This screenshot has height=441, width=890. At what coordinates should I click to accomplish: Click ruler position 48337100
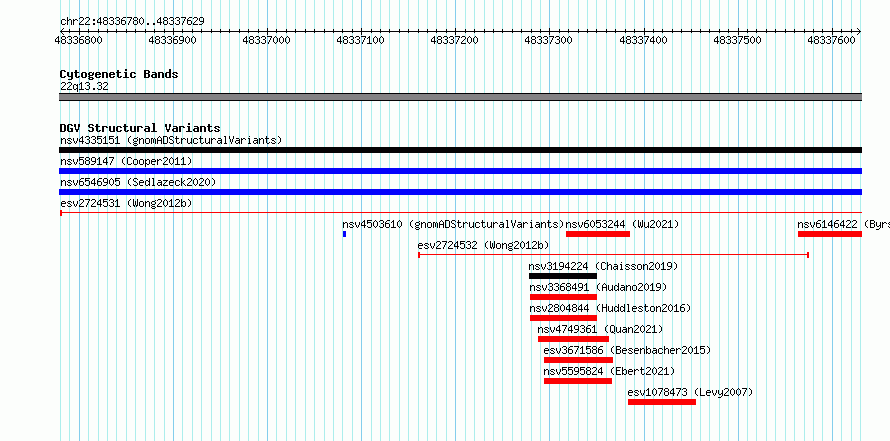pyautogui.click(x=360, y=40)
